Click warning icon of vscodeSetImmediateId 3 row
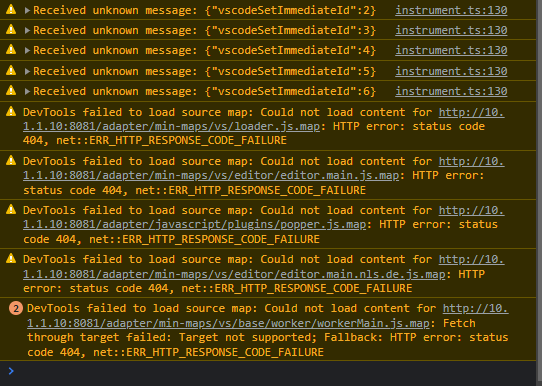The height and width of the screenshot is (386, 542). coord(11,29)
